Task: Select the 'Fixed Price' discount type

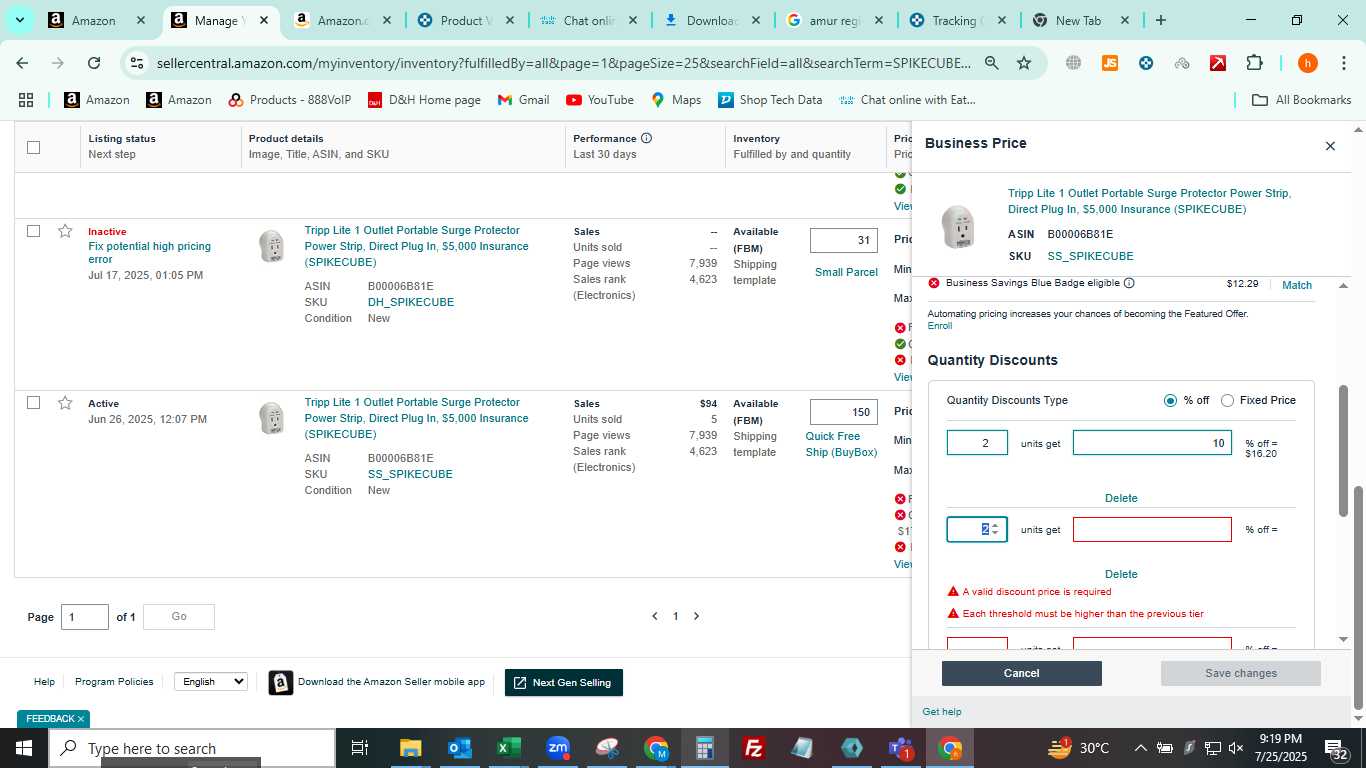Action: point(1227,400)
